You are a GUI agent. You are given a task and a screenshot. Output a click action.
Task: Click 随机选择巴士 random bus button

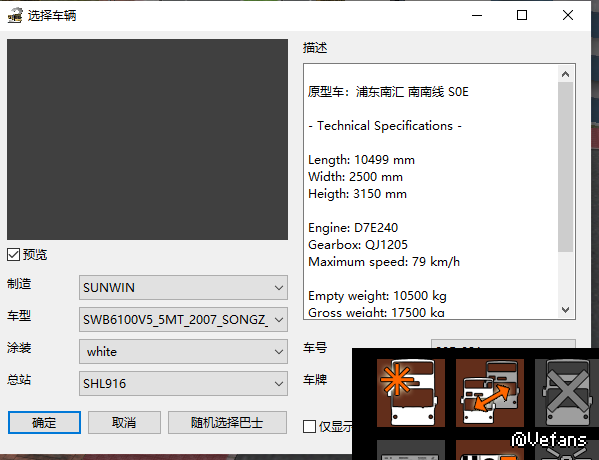point(227,423)
